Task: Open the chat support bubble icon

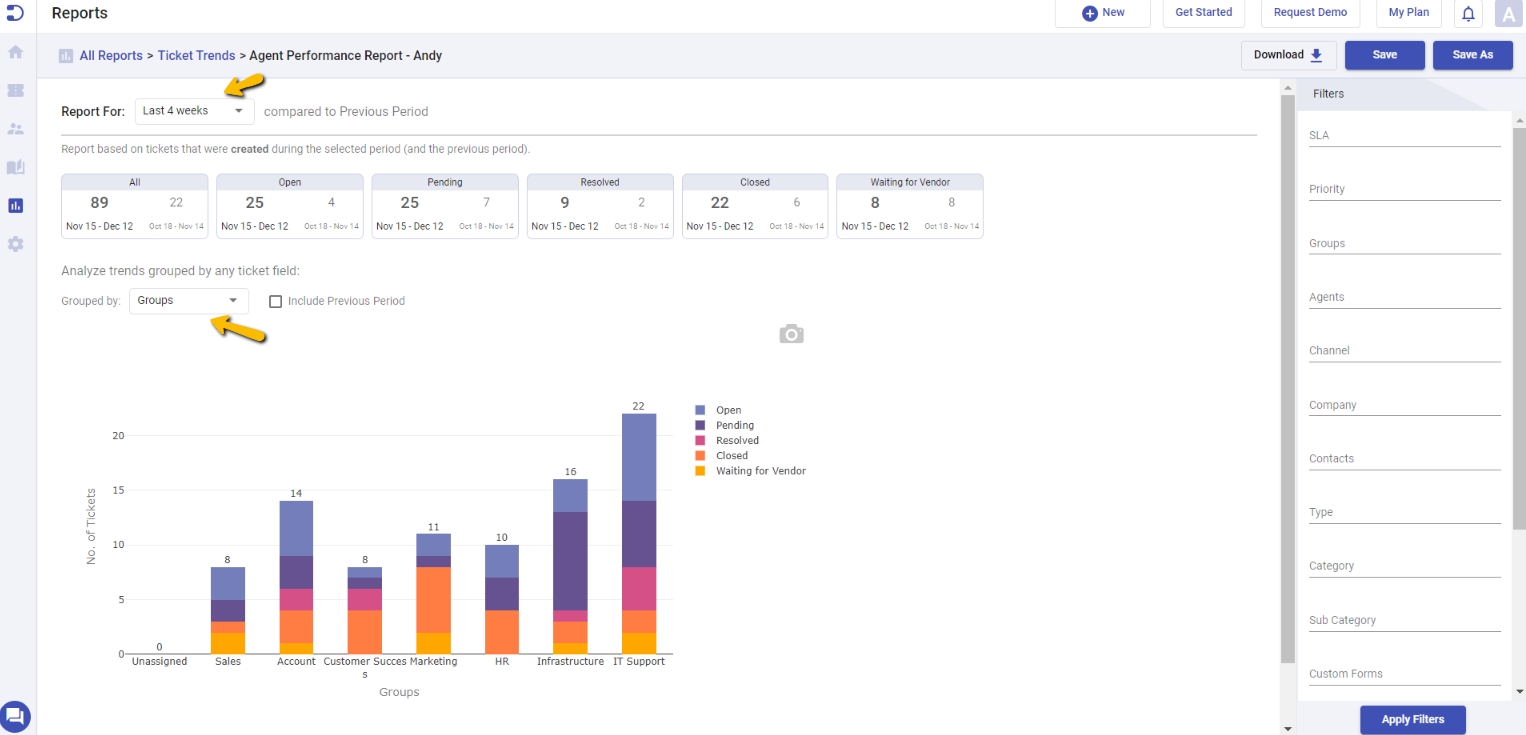Action: click(x=15, y=716)
